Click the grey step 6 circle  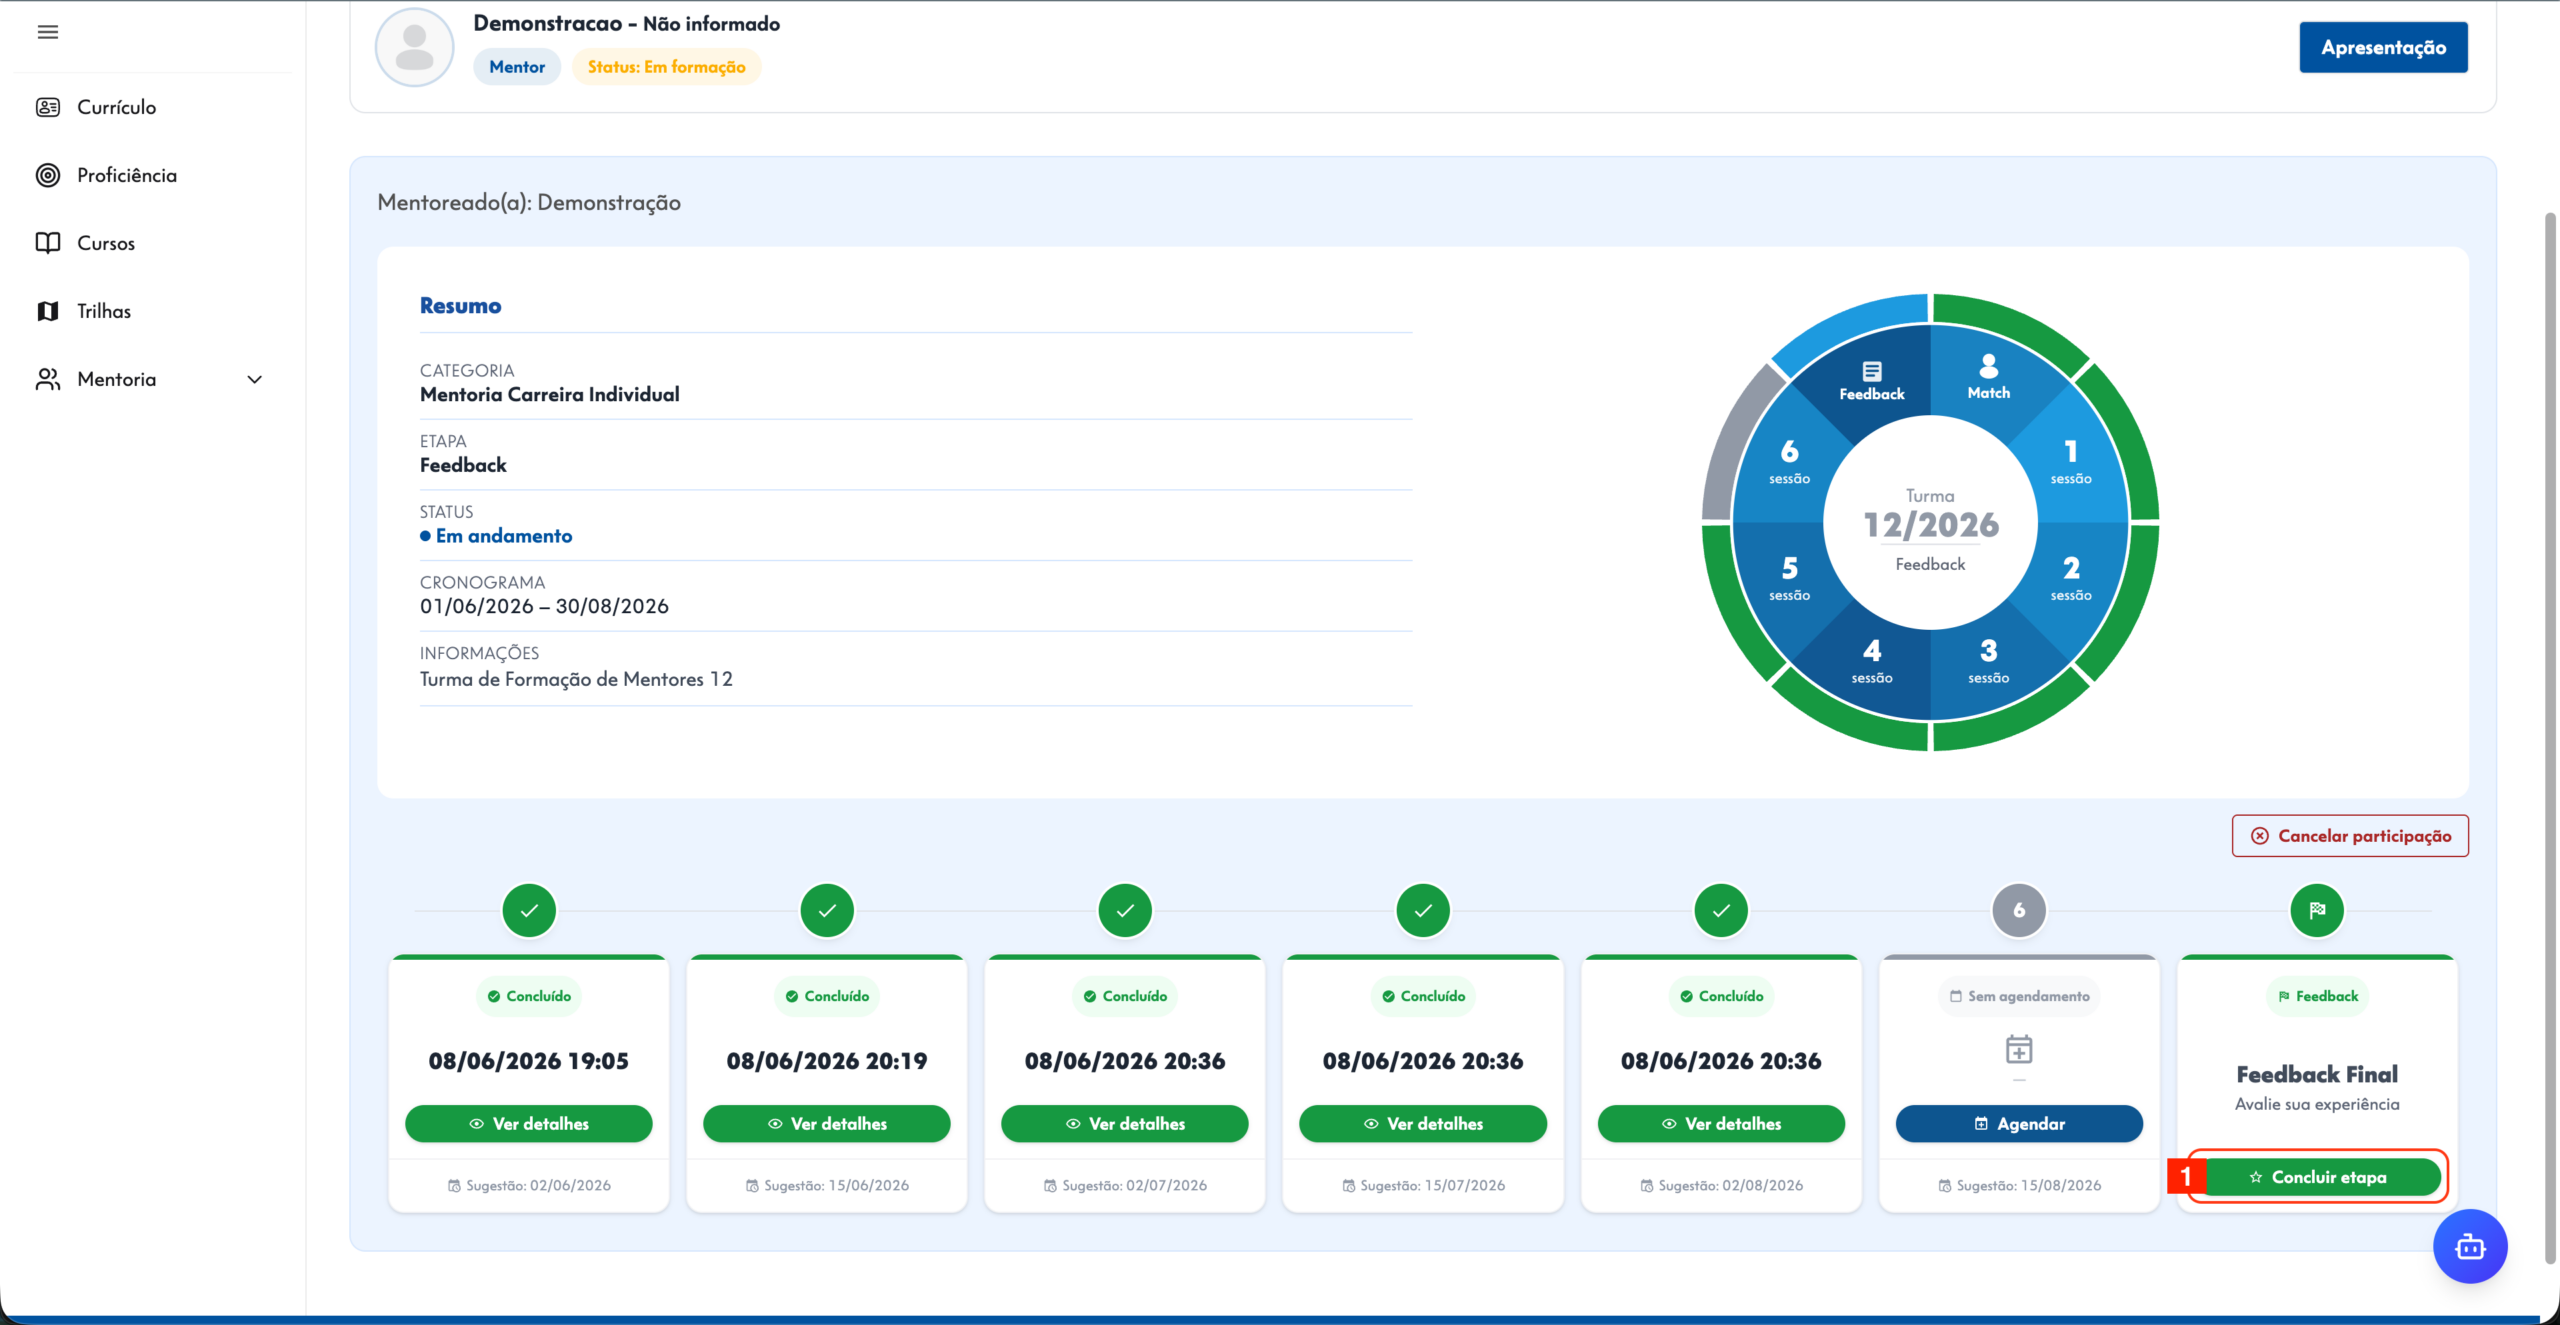[x=2019, y=910]
